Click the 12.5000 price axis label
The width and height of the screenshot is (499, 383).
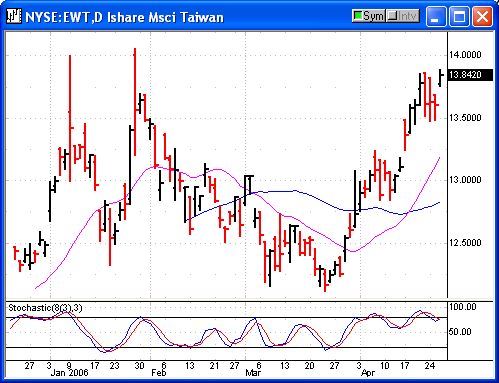click(465, 243)
